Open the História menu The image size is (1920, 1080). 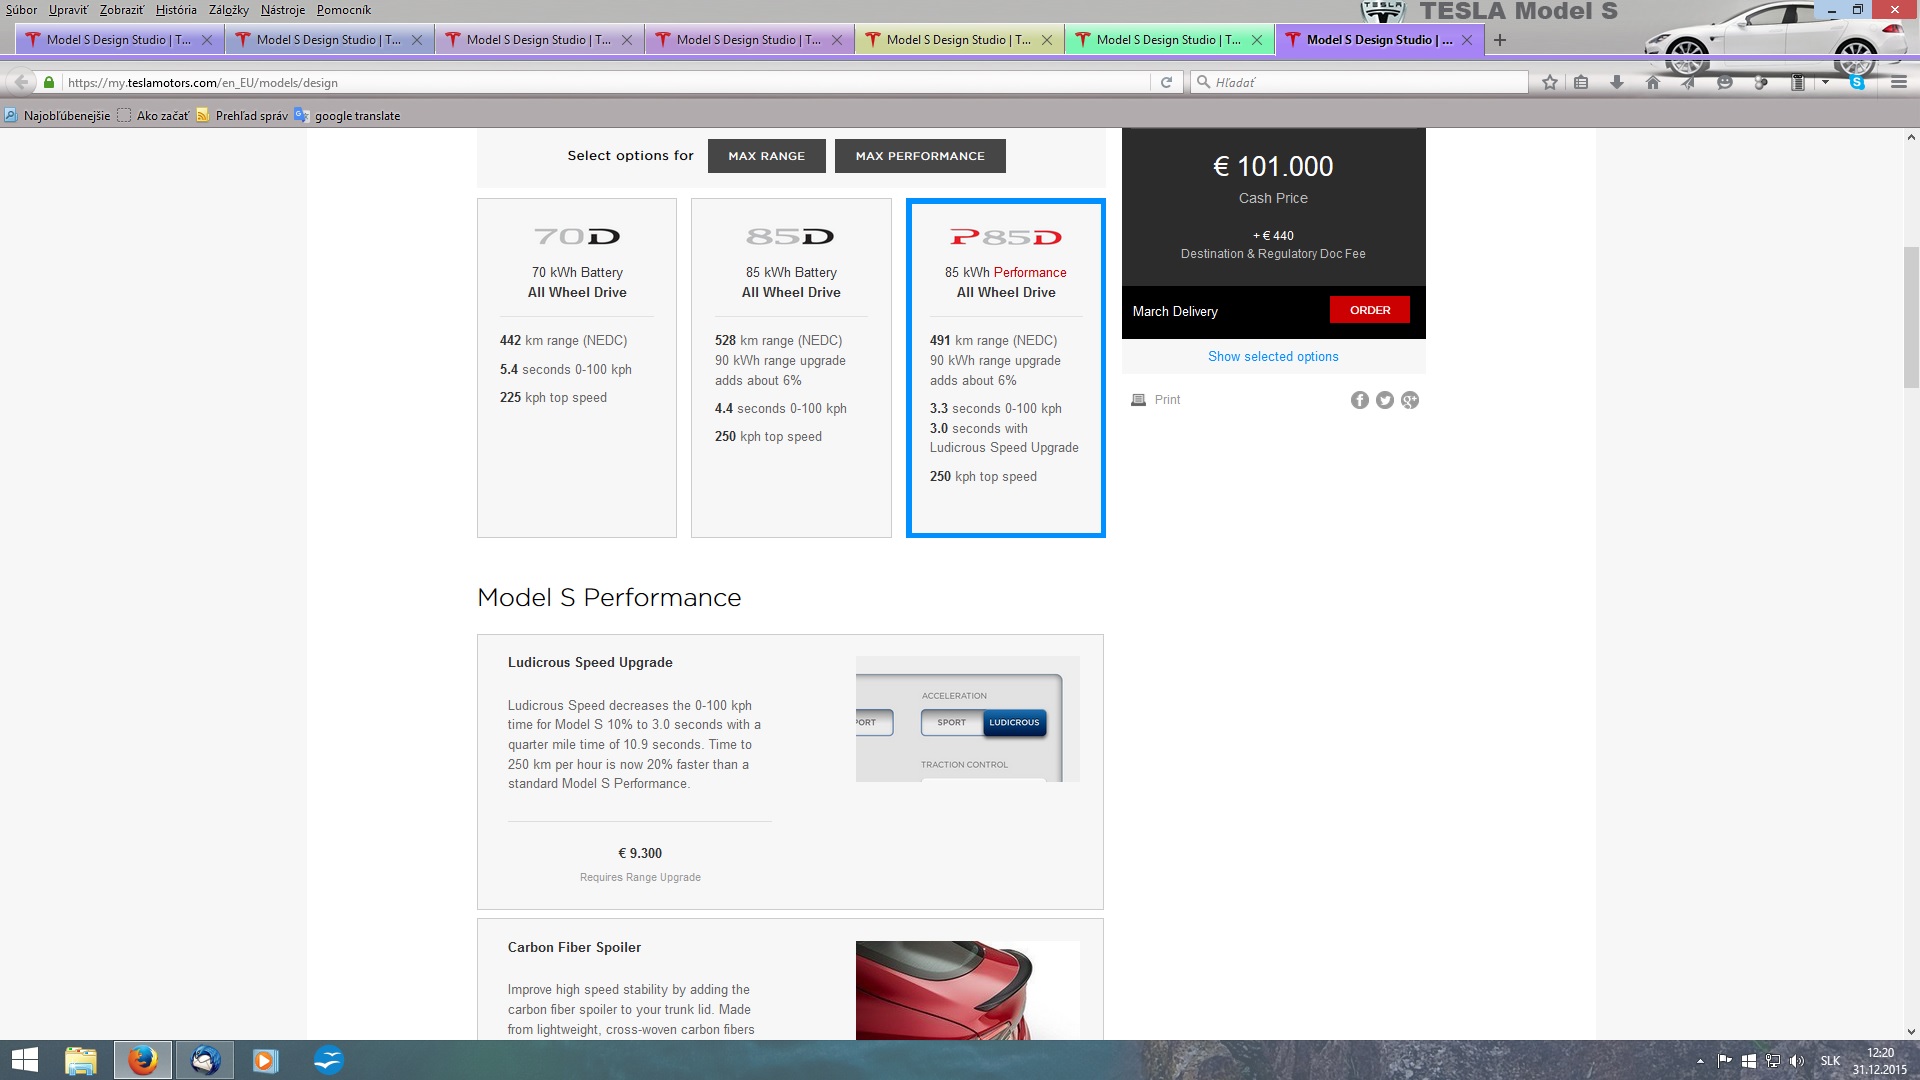click(176, 10)
